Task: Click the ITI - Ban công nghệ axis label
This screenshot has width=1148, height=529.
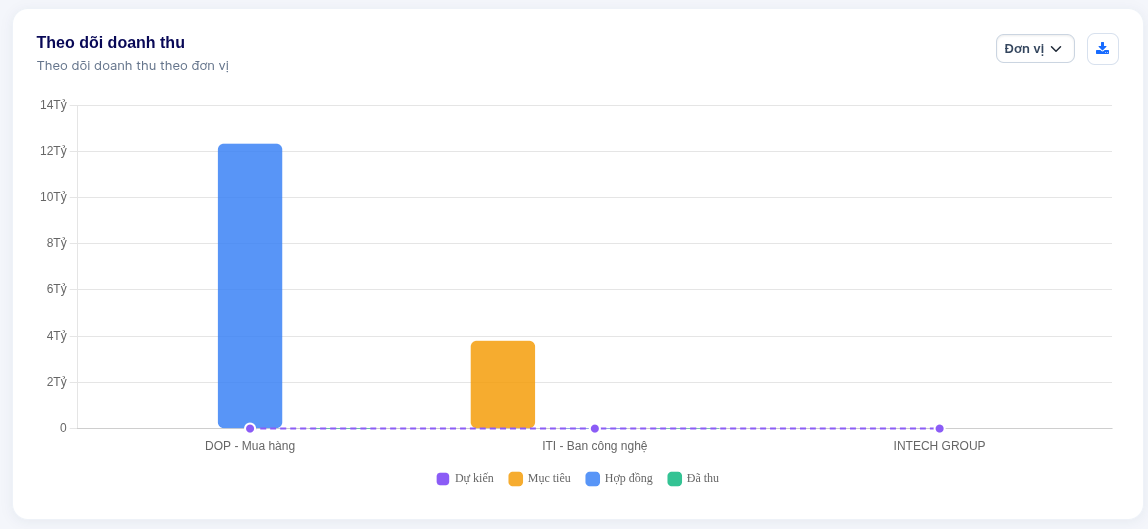Action: coord(594,446)
